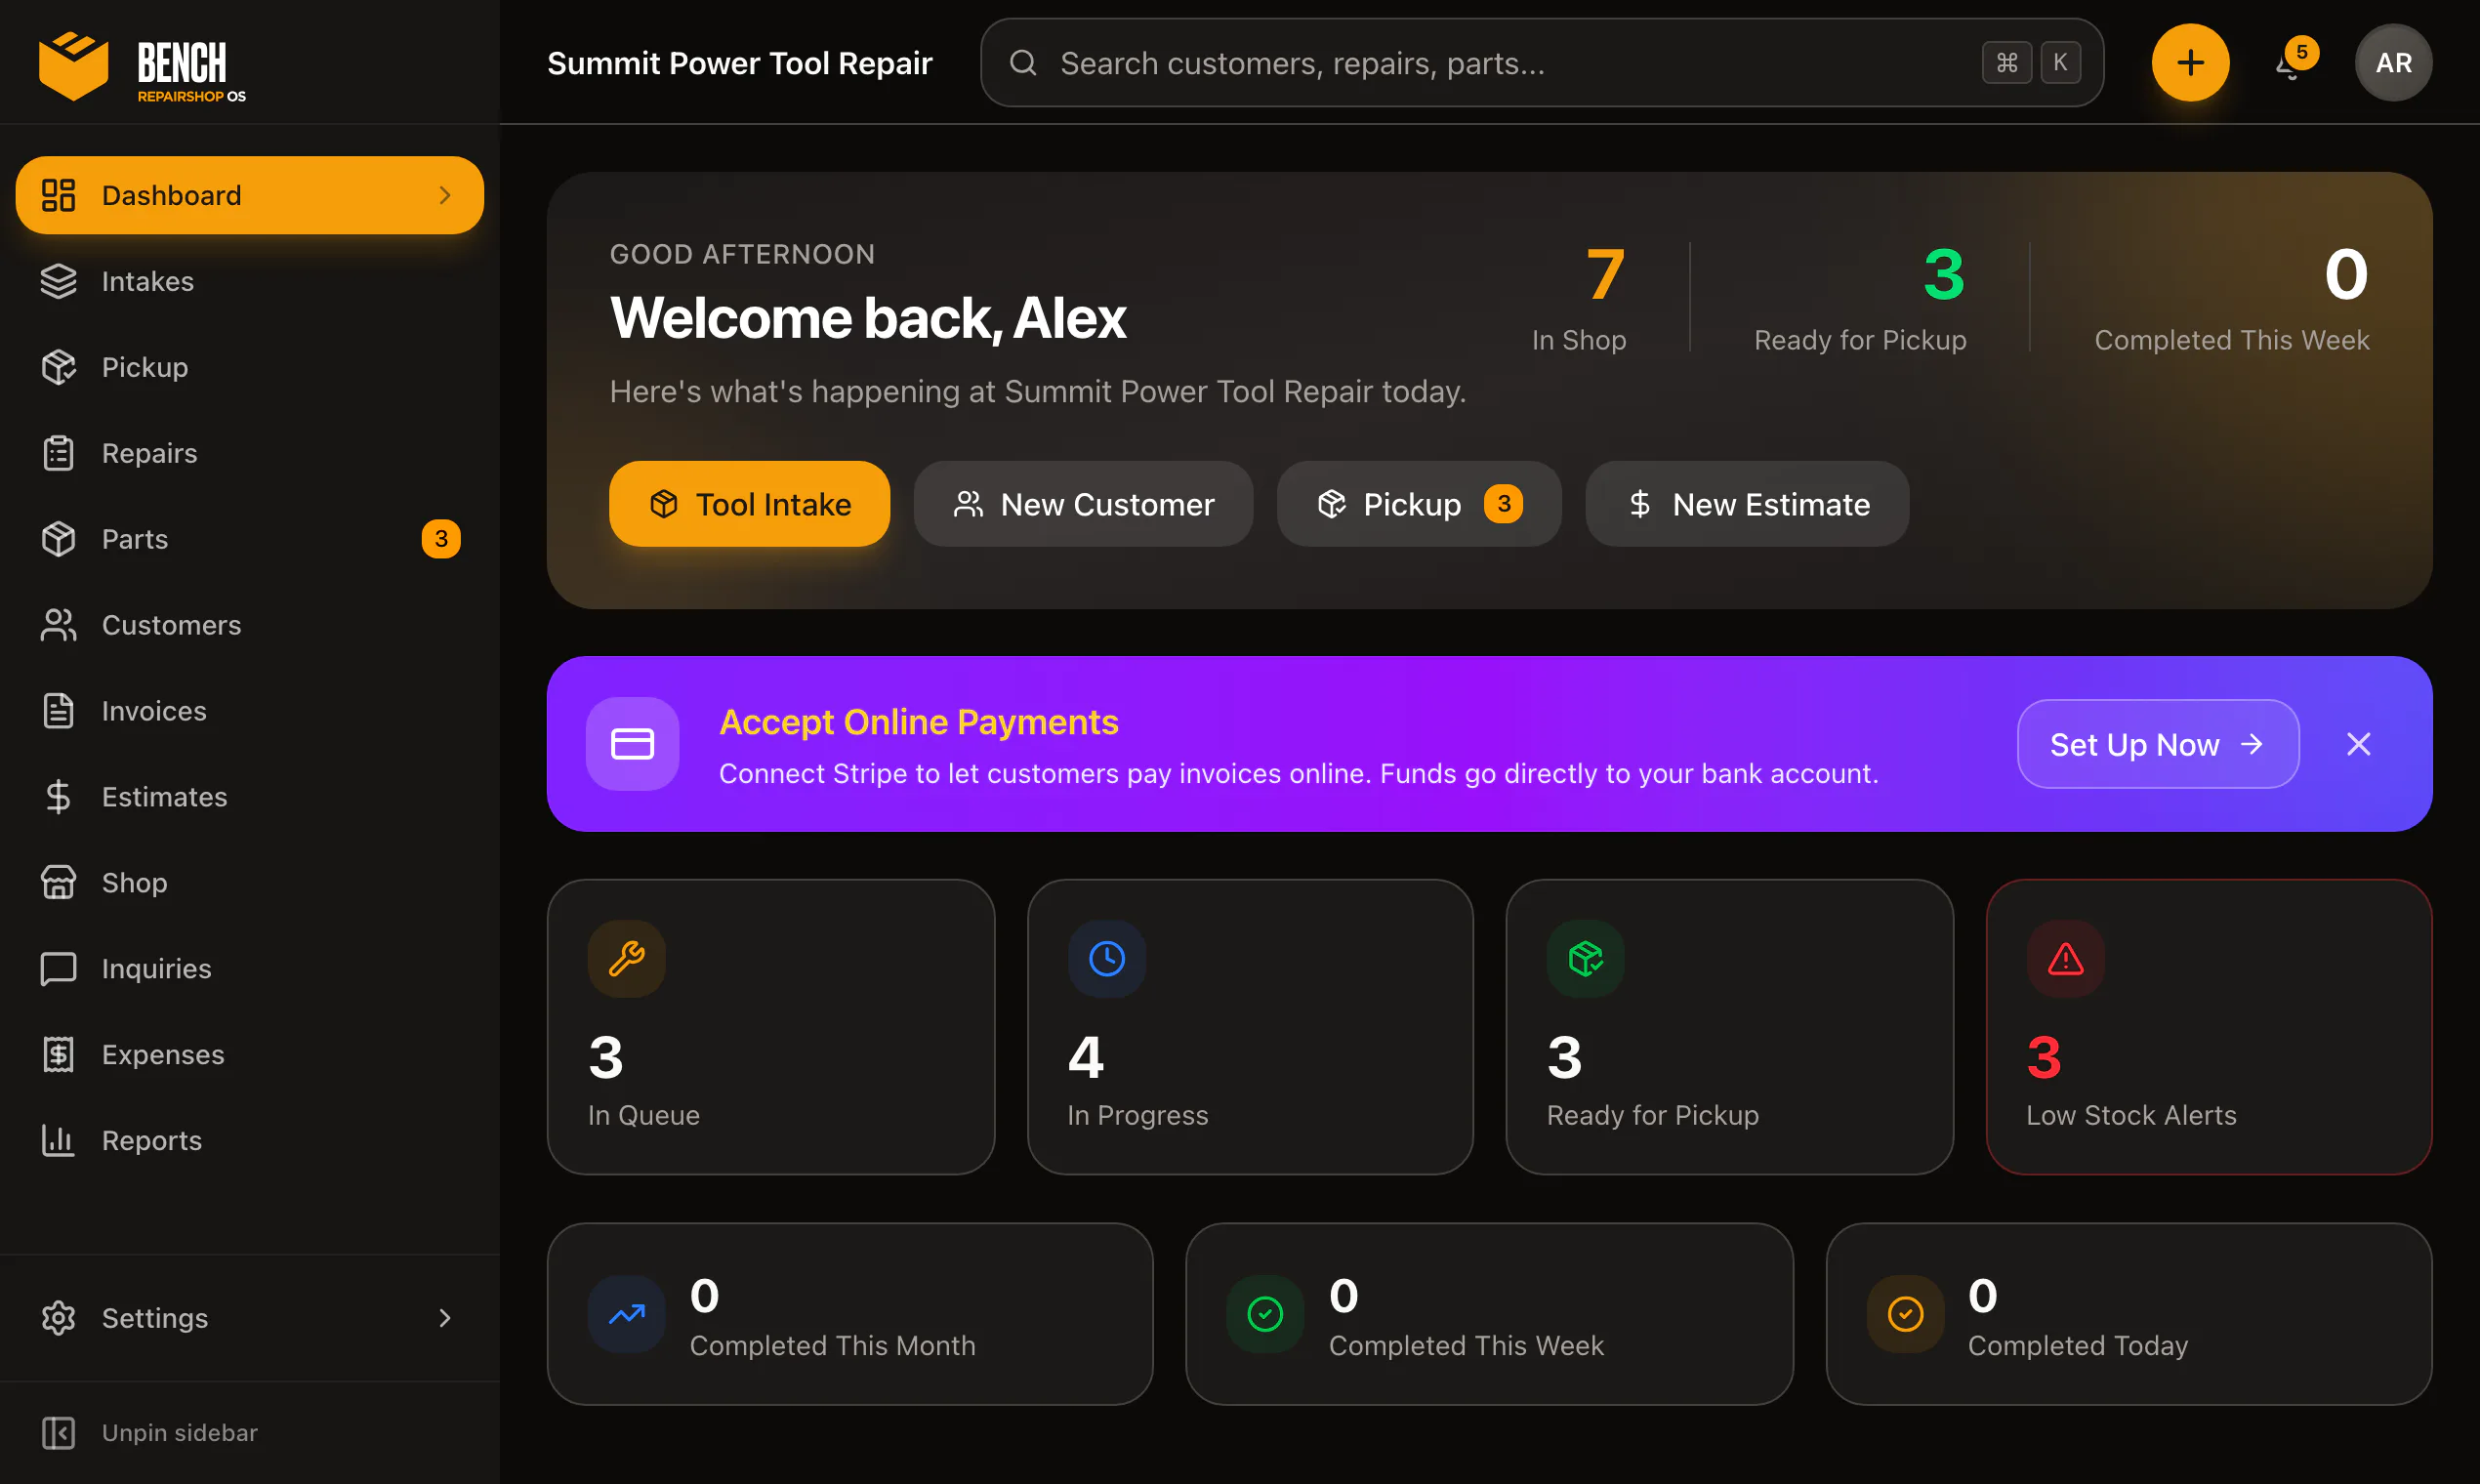Open Pickup in the sidebar
Screen dimensions: 2480x1484
point(250,367)
